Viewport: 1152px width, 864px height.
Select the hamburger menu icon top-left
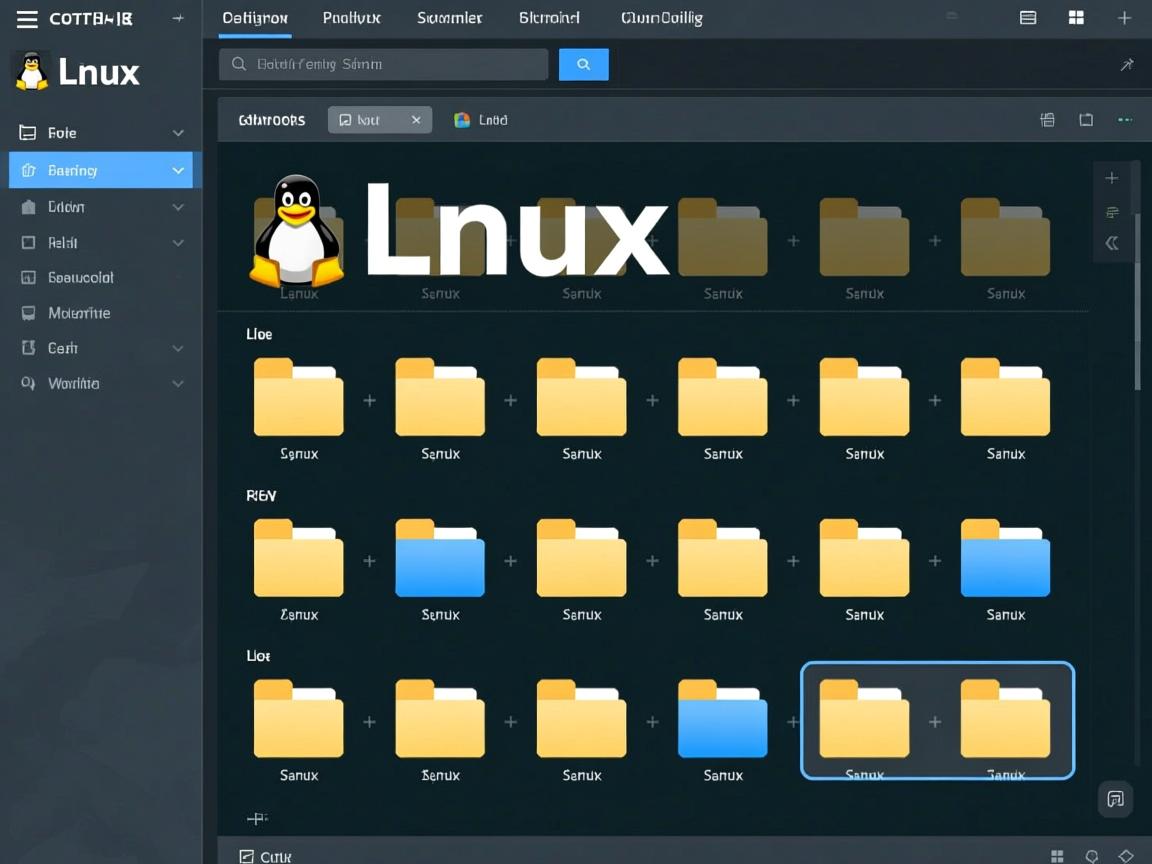(27, 18)
